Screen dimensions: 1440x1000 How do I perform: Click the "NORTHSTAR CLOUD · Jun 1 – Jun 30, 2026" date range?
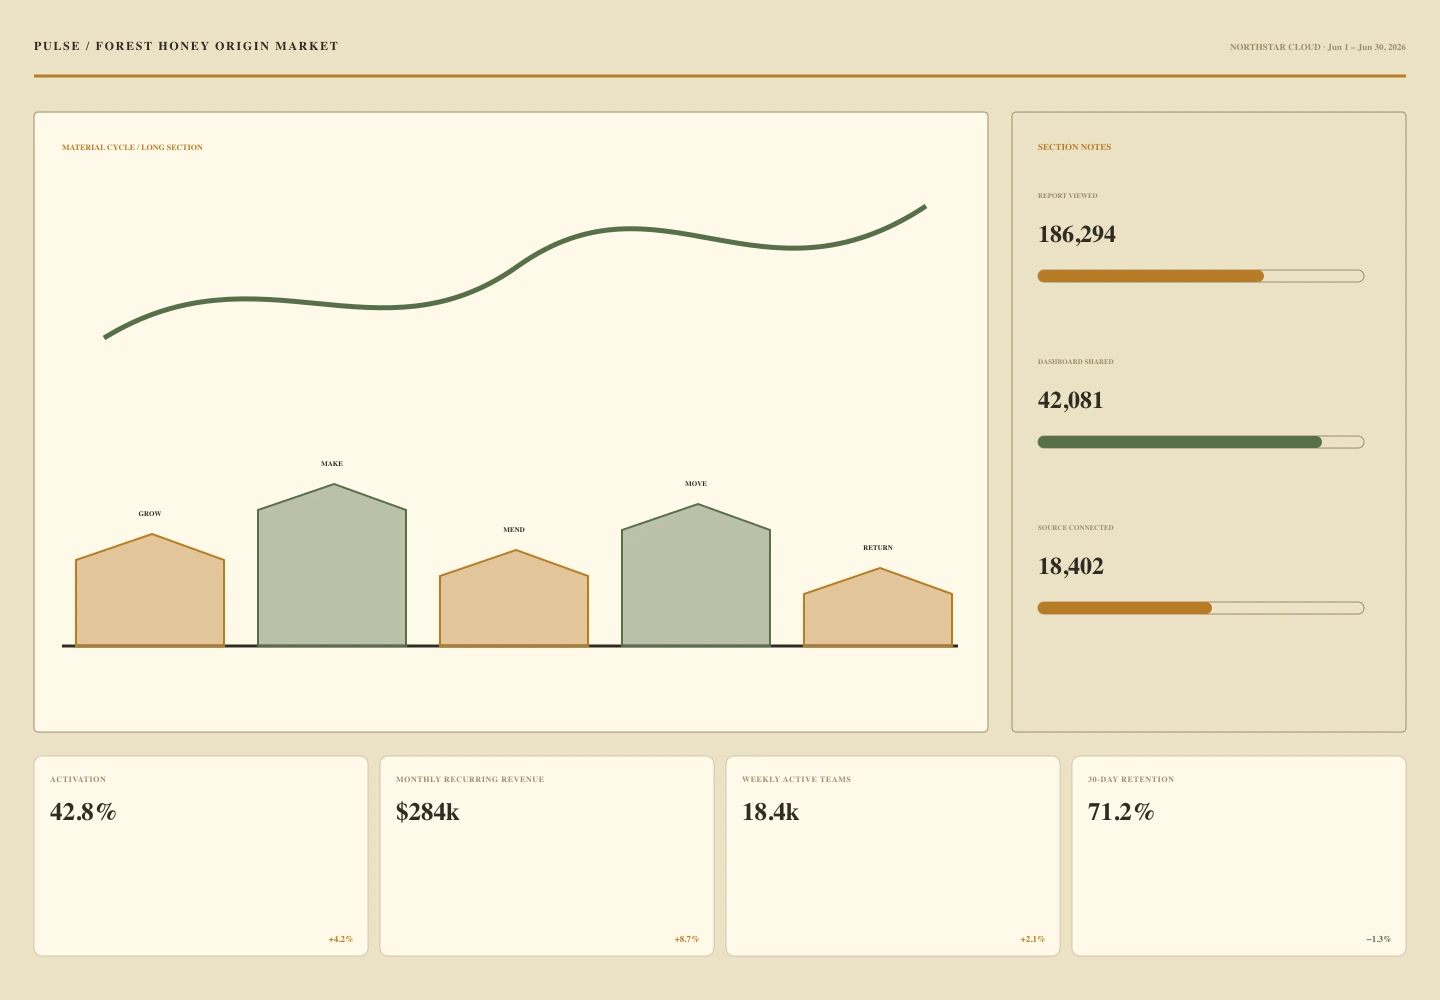tap(1317, 47)
